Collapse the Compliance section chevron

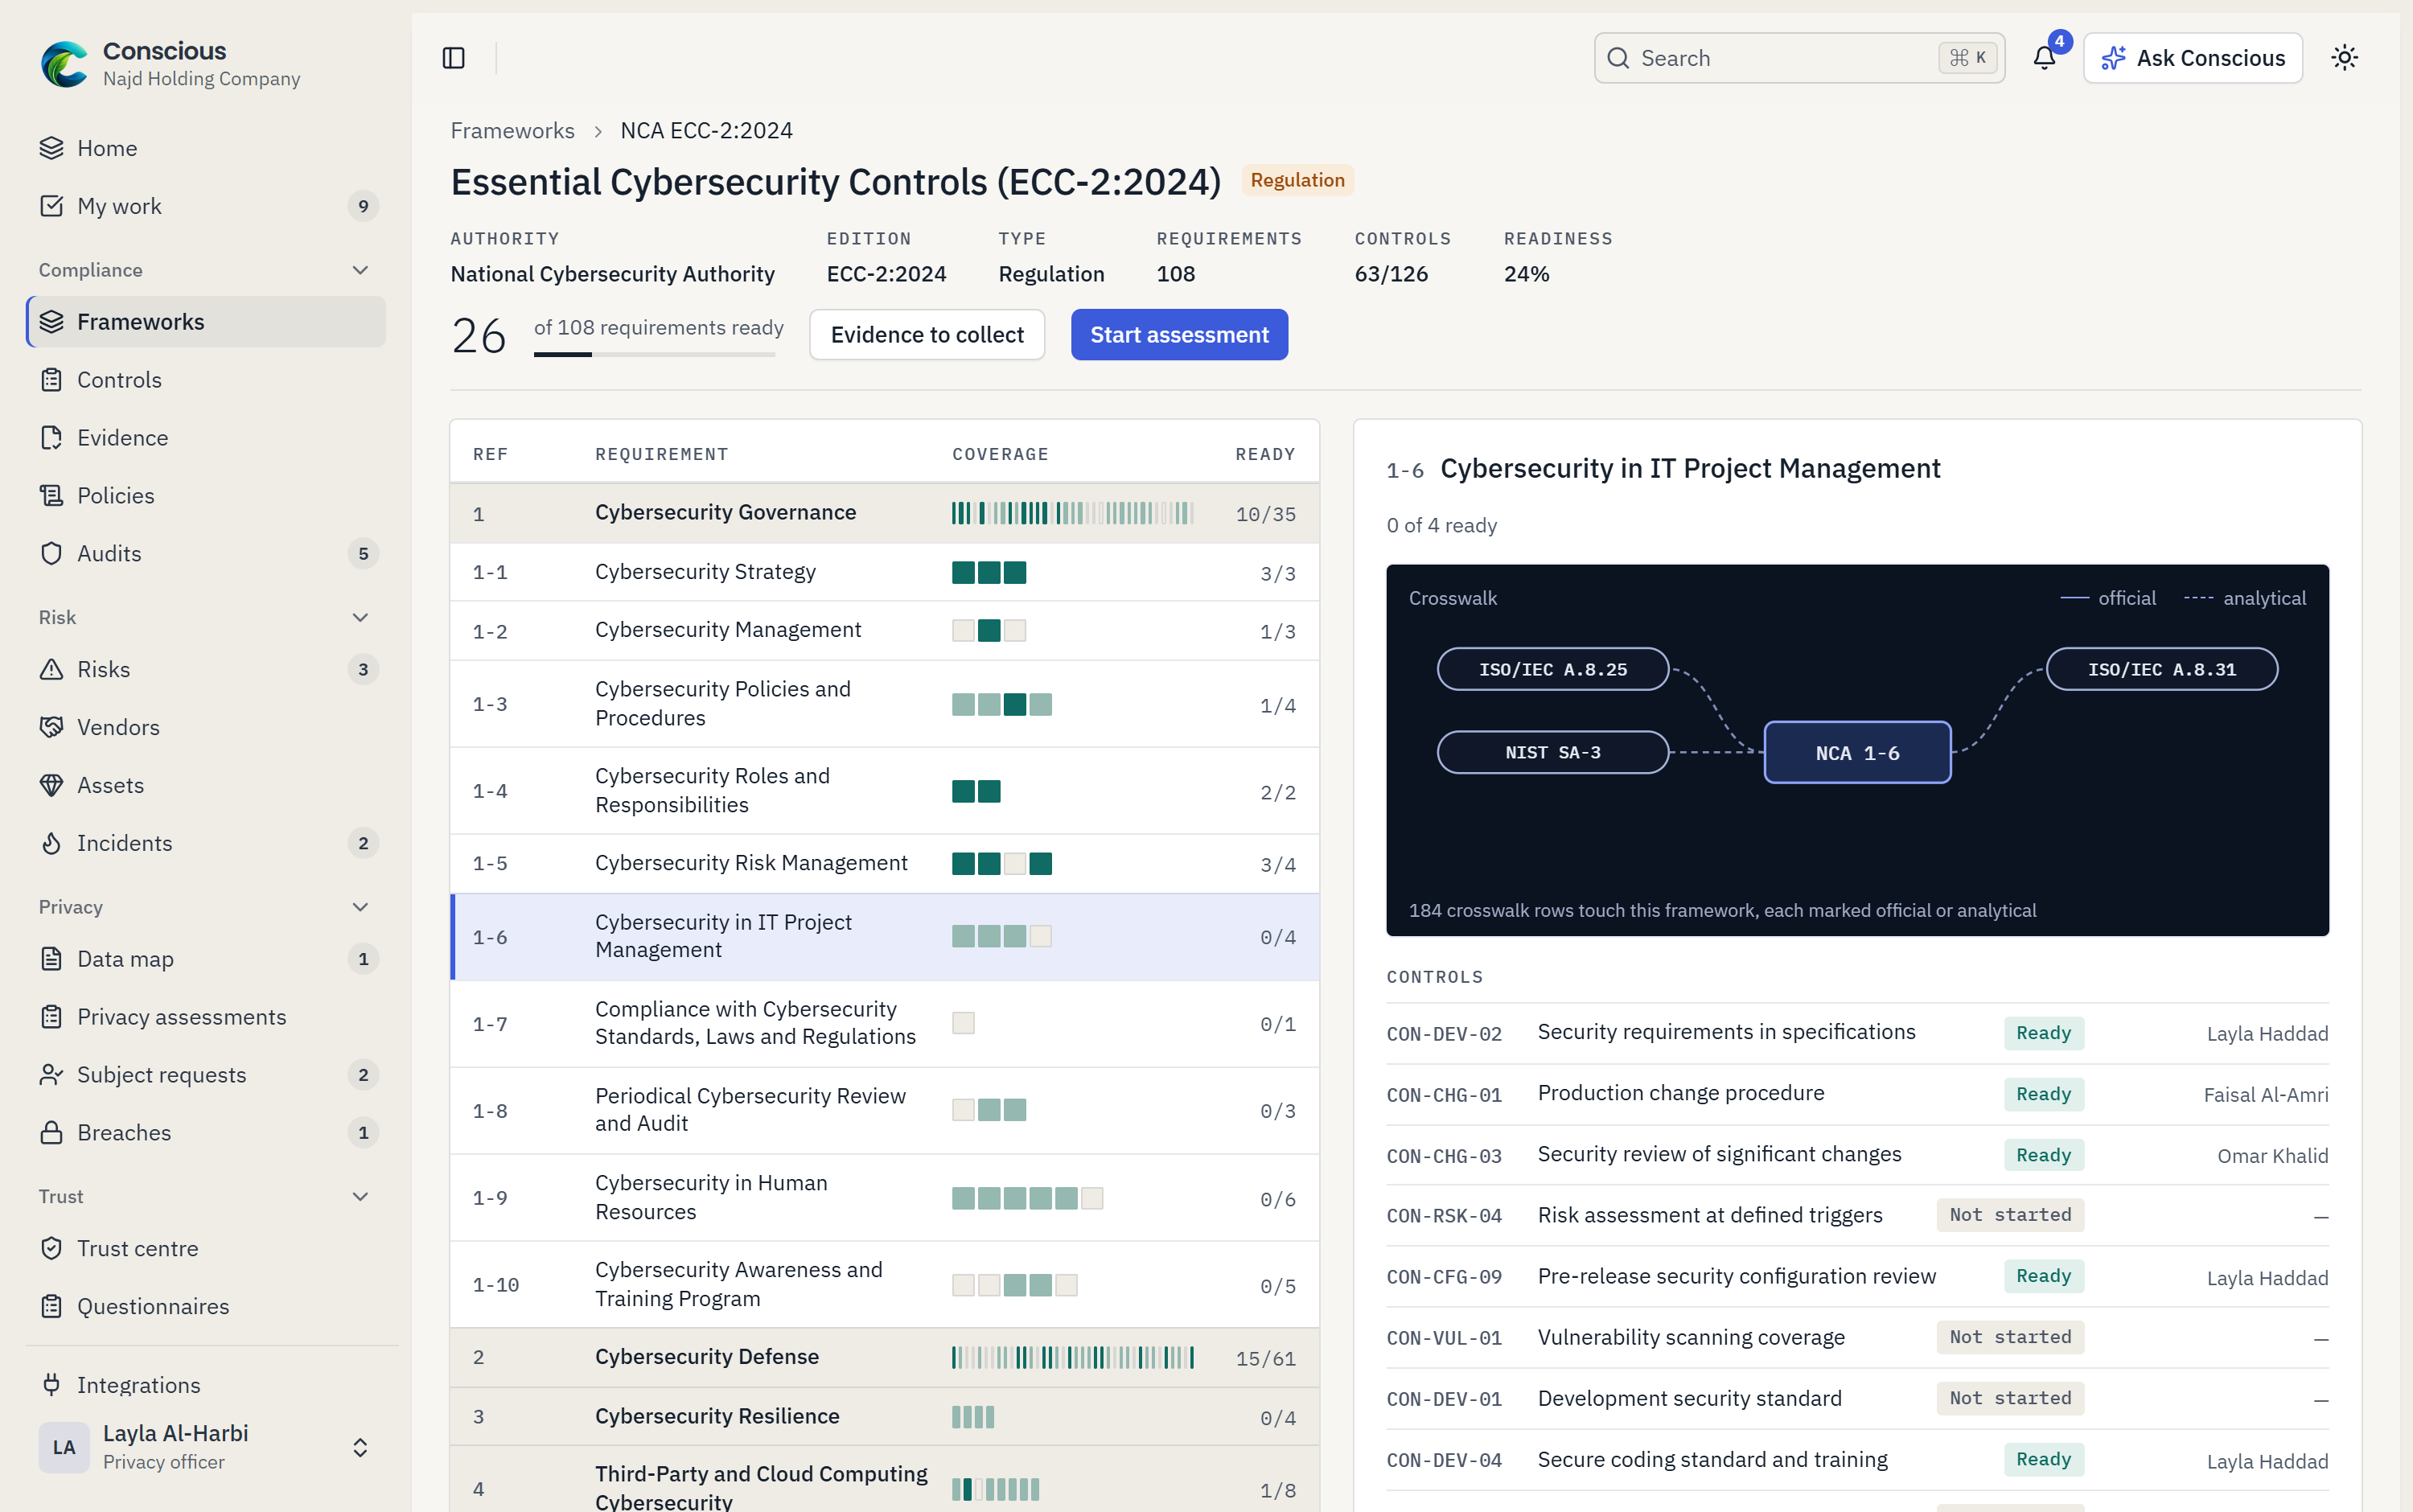361,270
